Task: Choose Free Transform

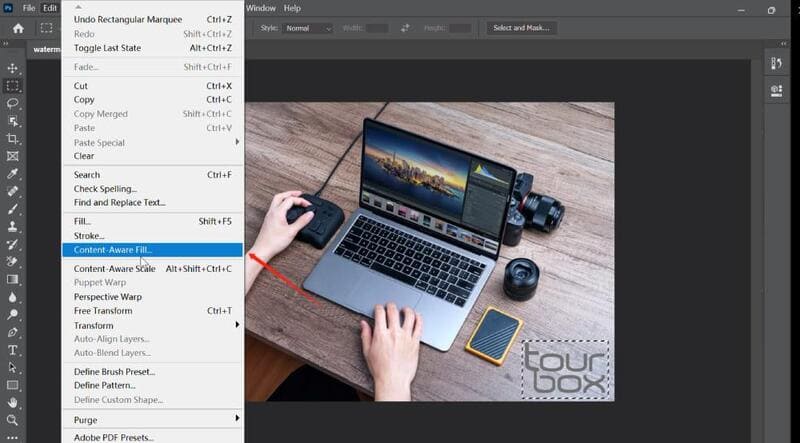Action: click(153, 311)
